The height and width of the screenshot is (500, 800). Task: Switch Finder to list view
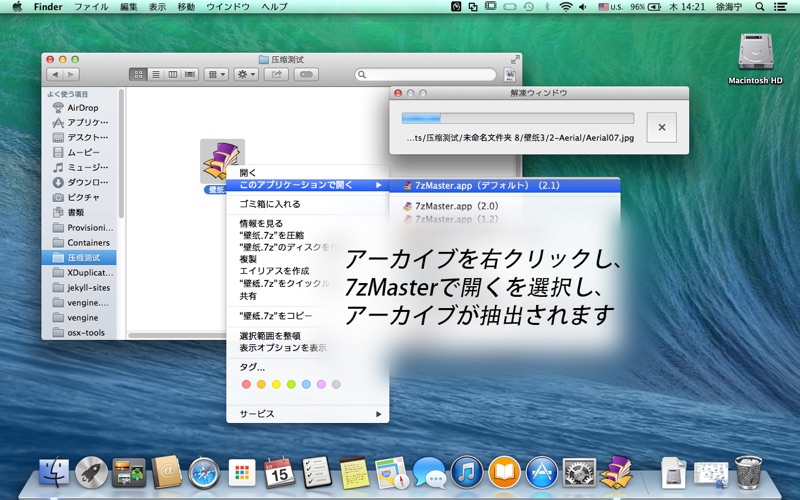pyautogui.click(x=156, y=74)
